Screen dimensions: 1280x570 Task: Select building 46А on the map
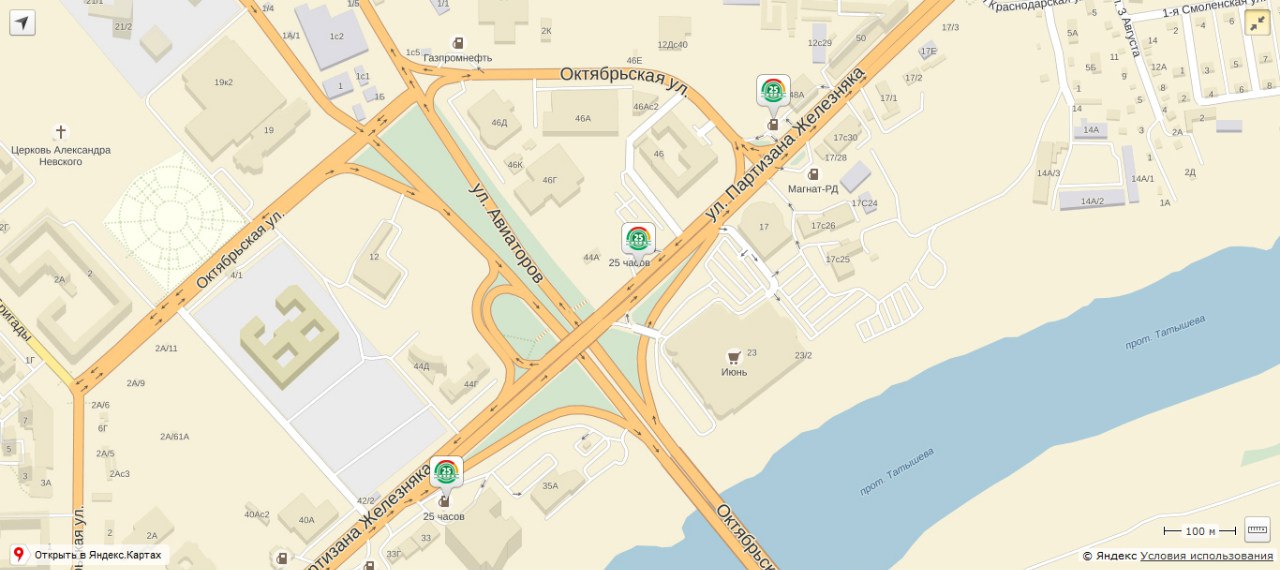coord(582,118)
